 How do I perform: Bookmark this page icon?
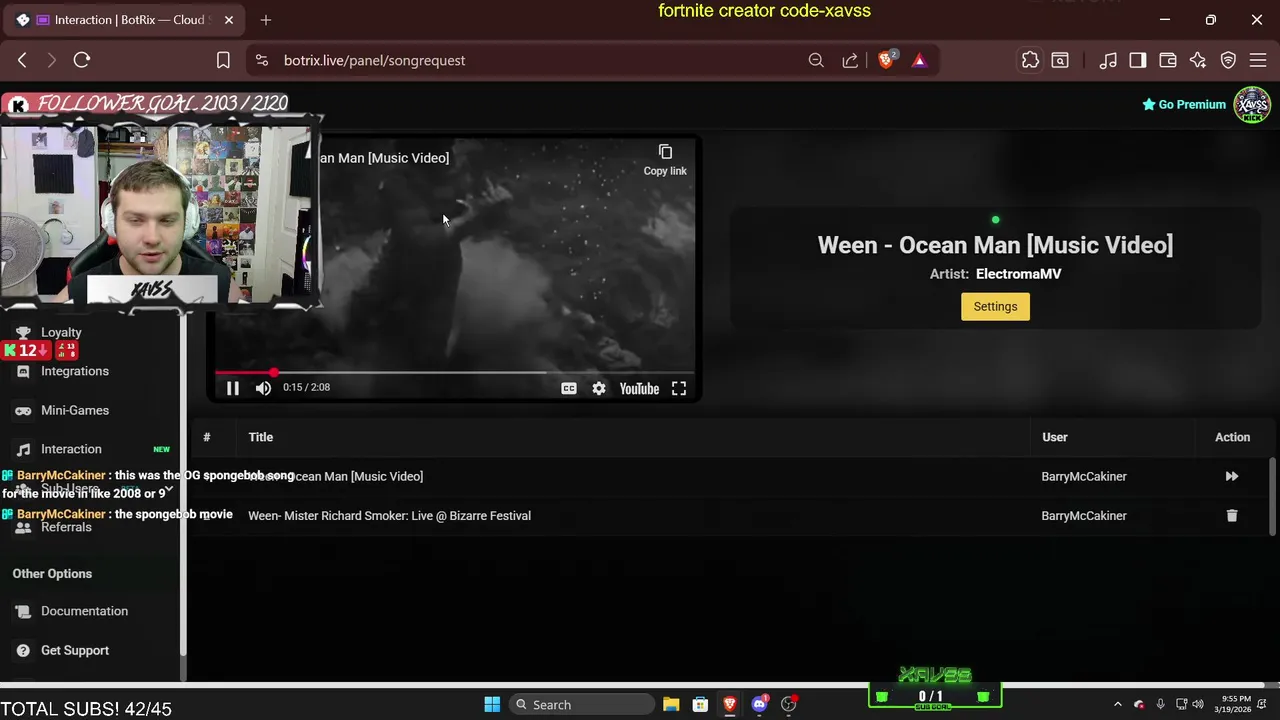click(x=223, y=60)
